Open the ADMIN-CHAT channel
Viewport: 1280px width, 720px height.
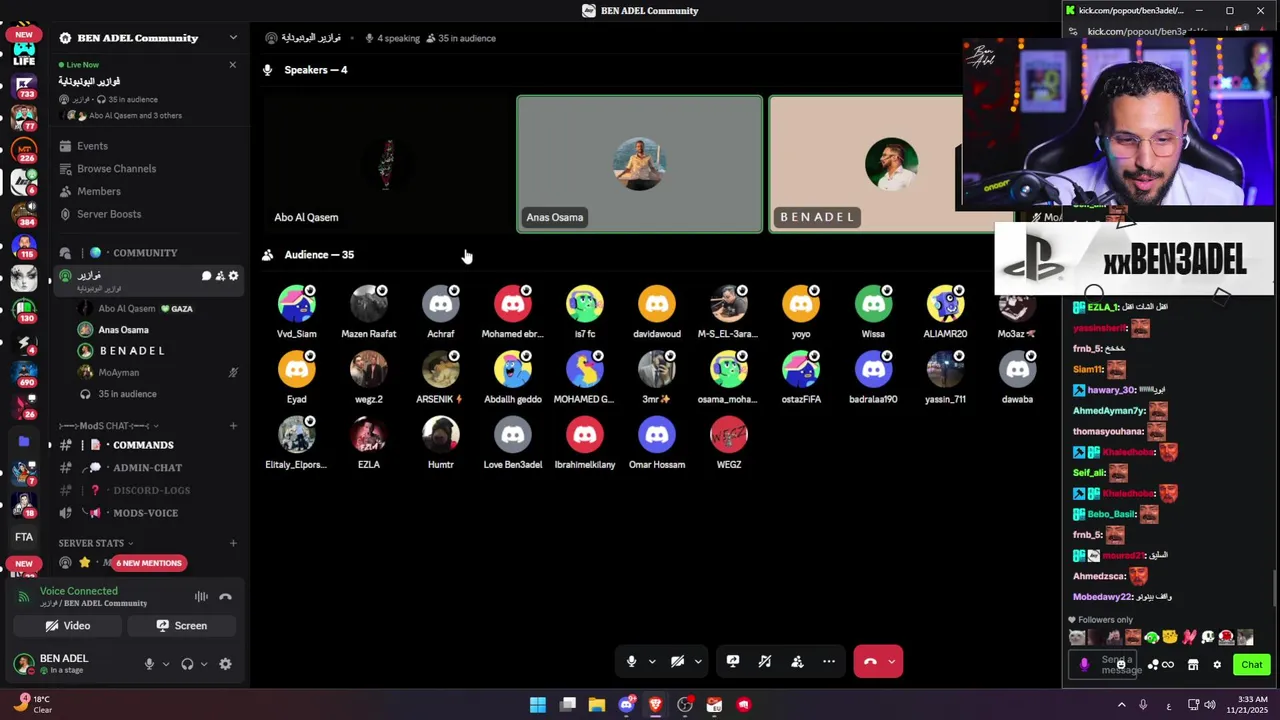147,468
